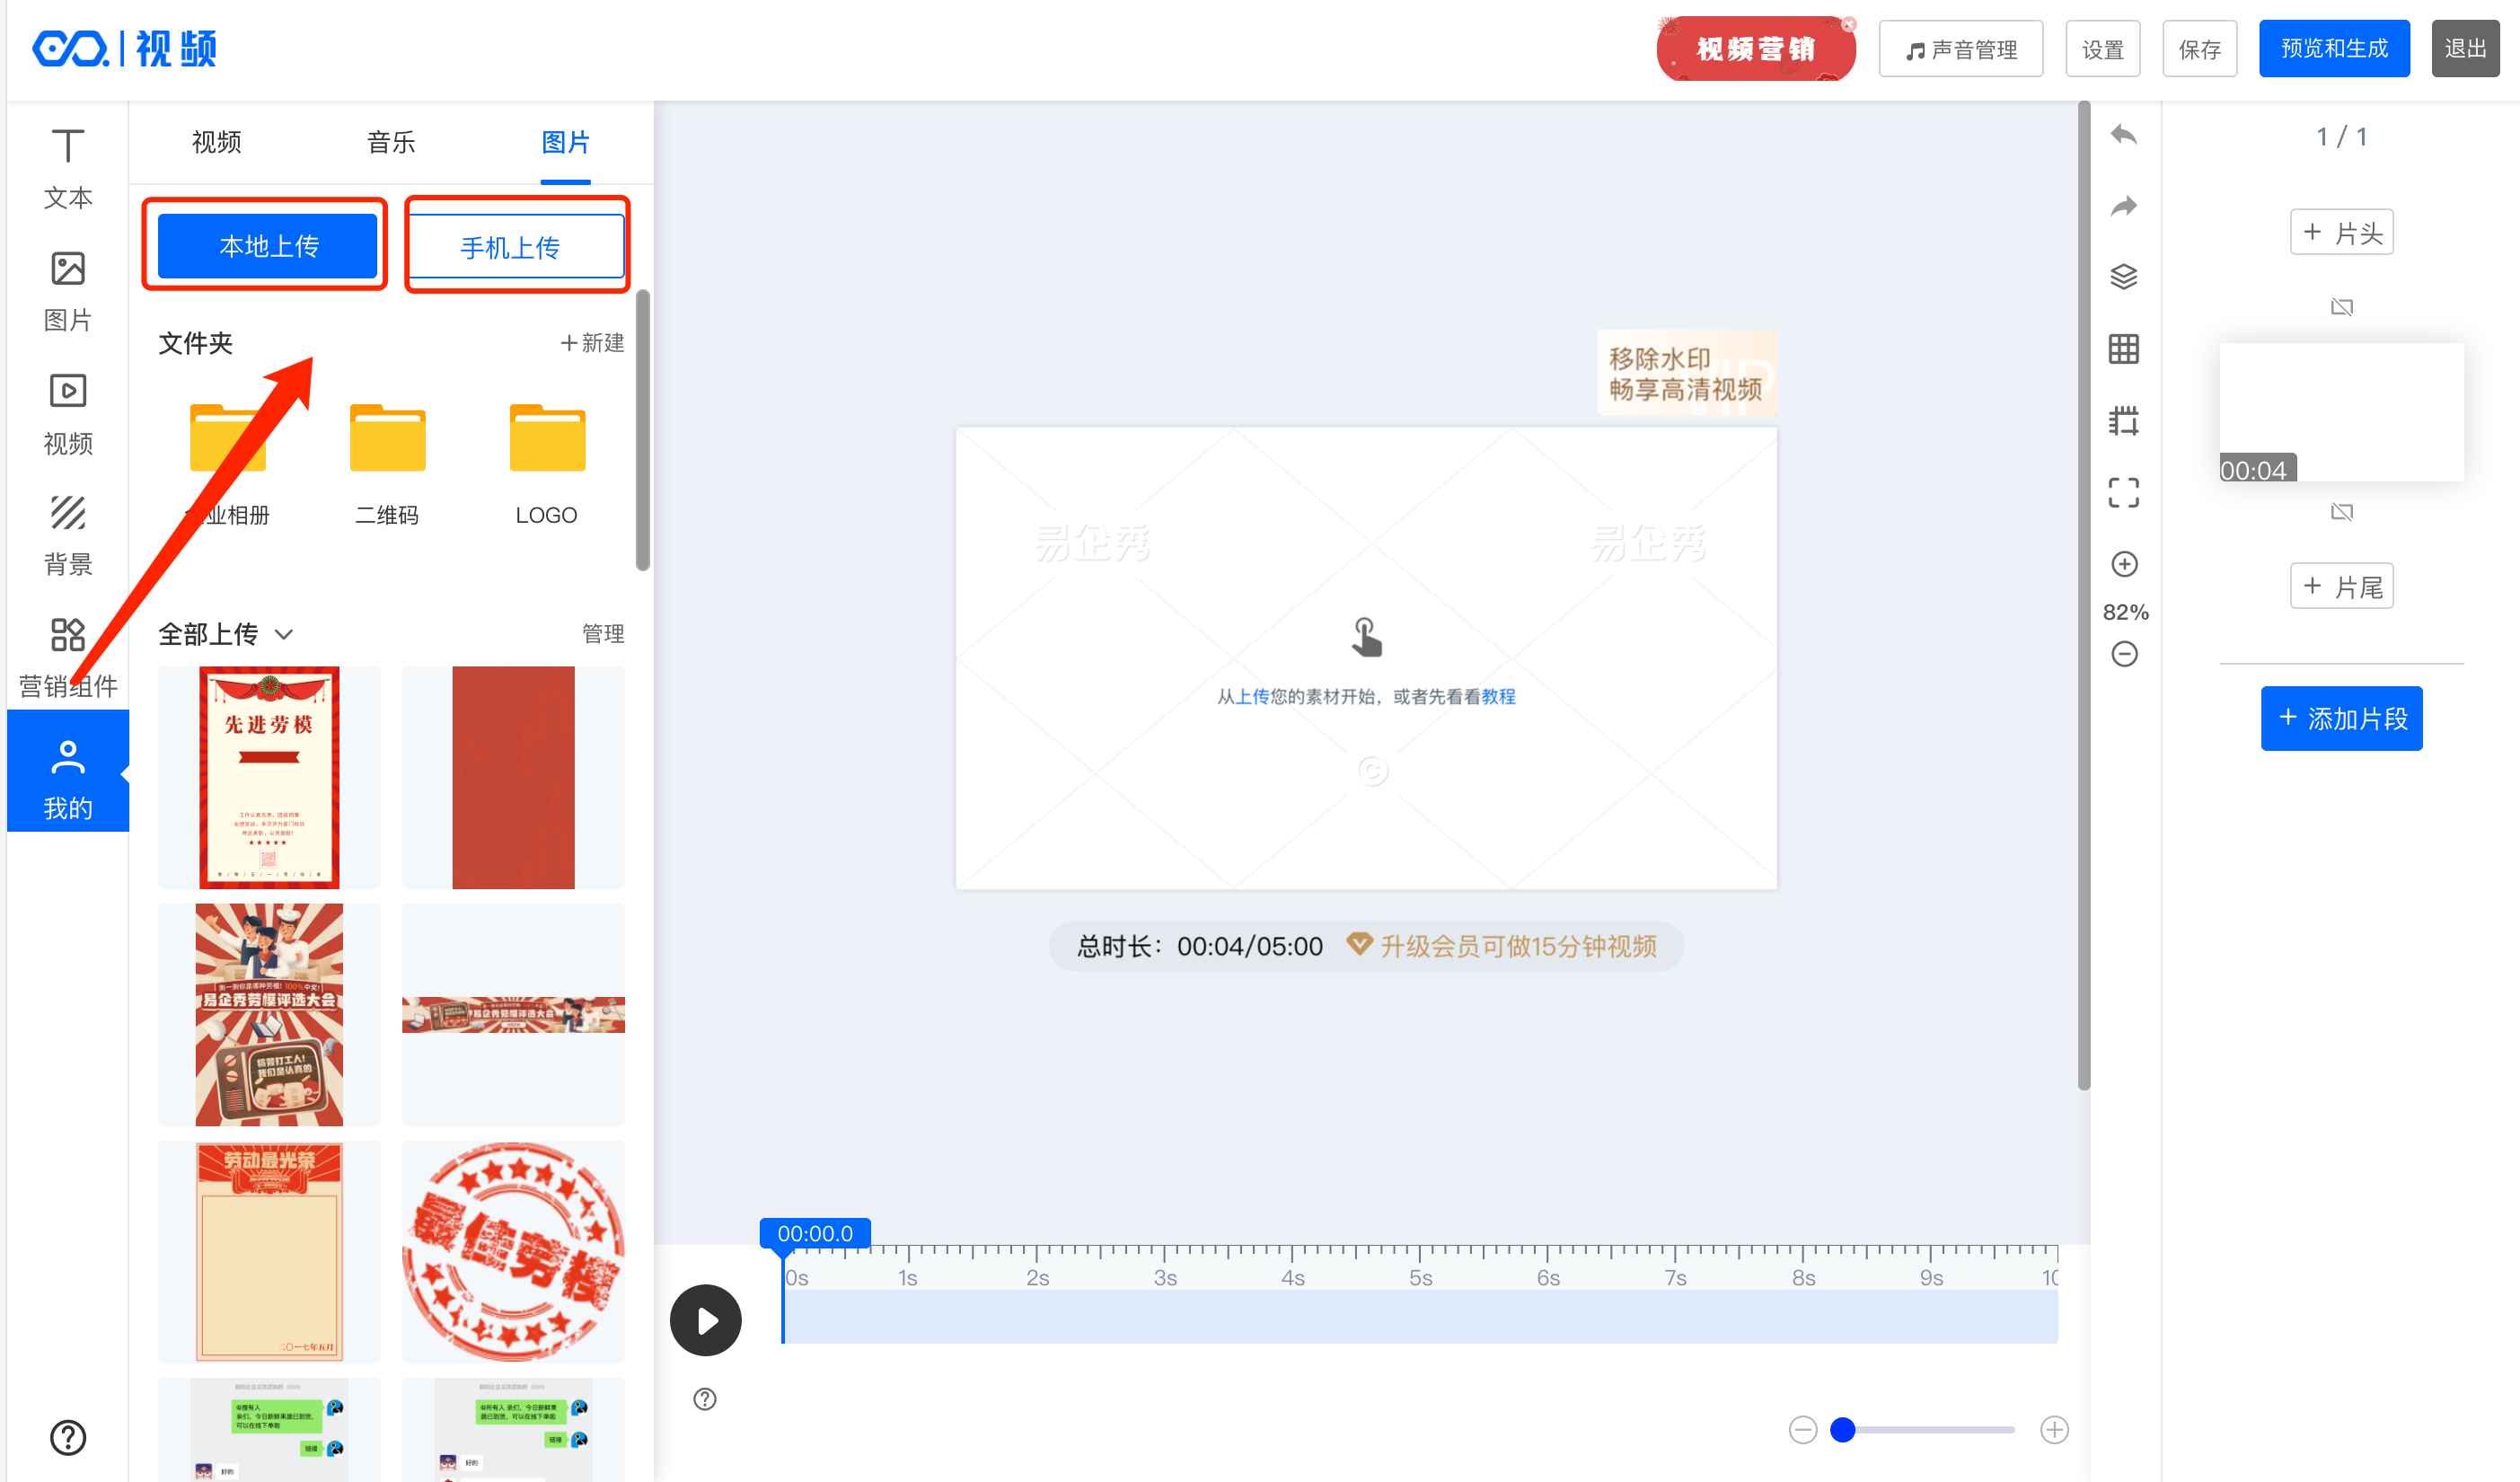
Task: Click the 本地上传 button
Action: tap(268, 246)
